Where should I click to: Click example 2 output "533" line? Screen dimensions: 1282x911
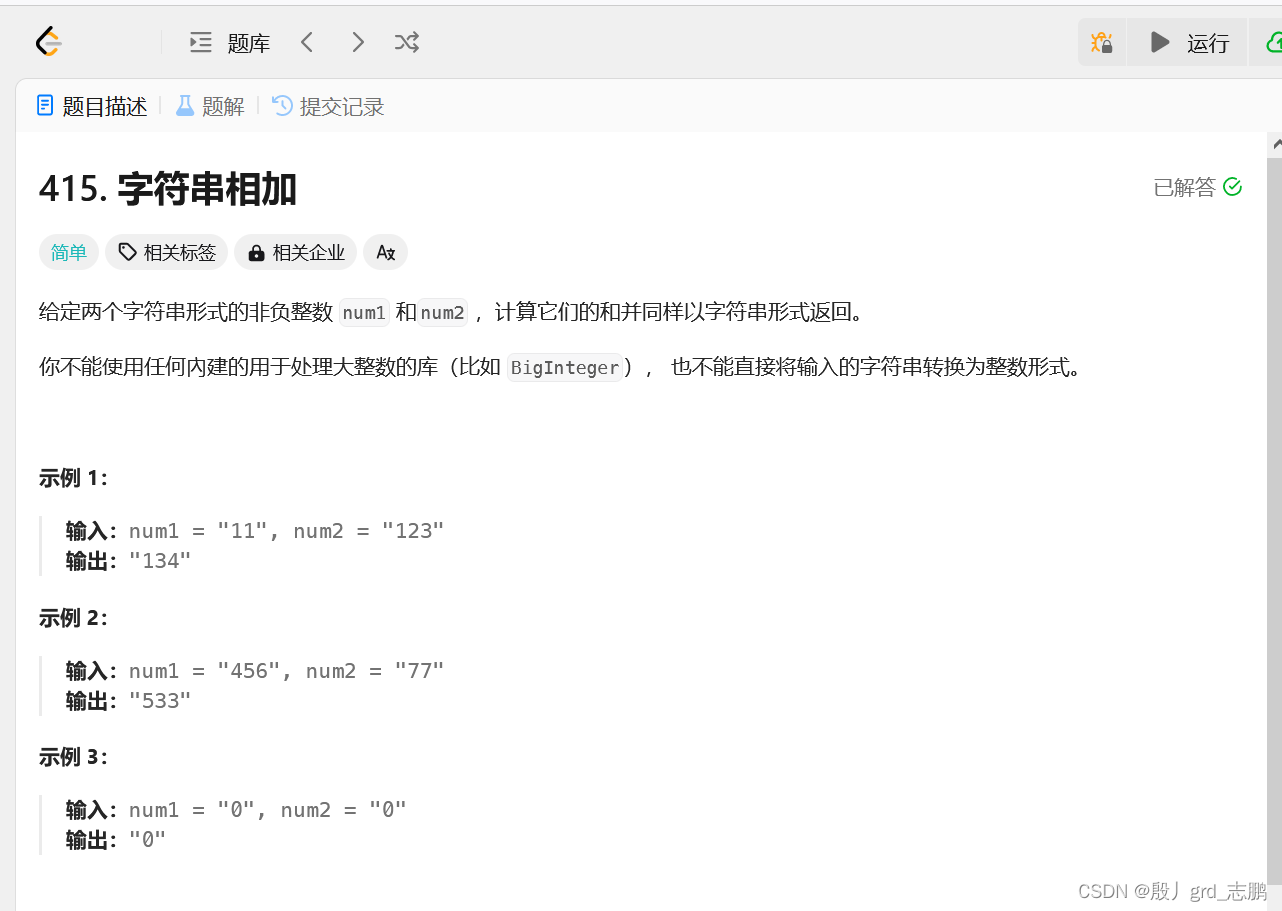pos(128,701)
